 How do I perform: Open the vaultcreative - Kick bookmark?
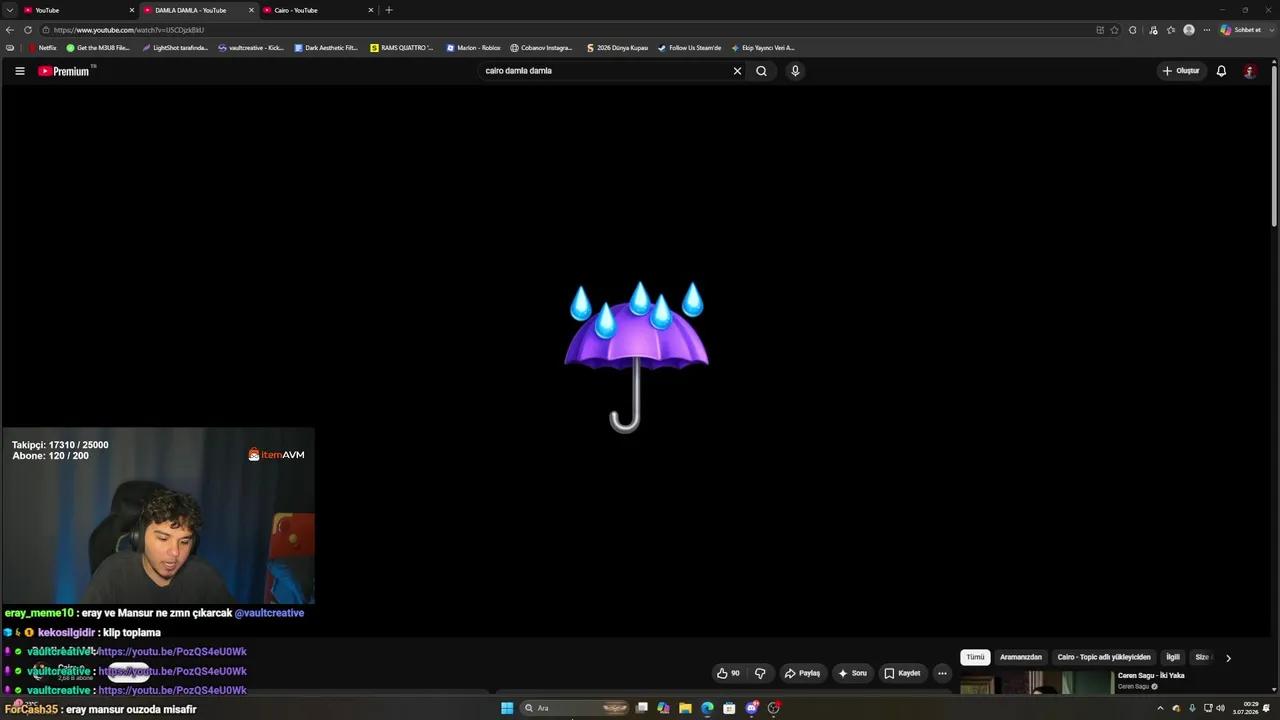251,48
